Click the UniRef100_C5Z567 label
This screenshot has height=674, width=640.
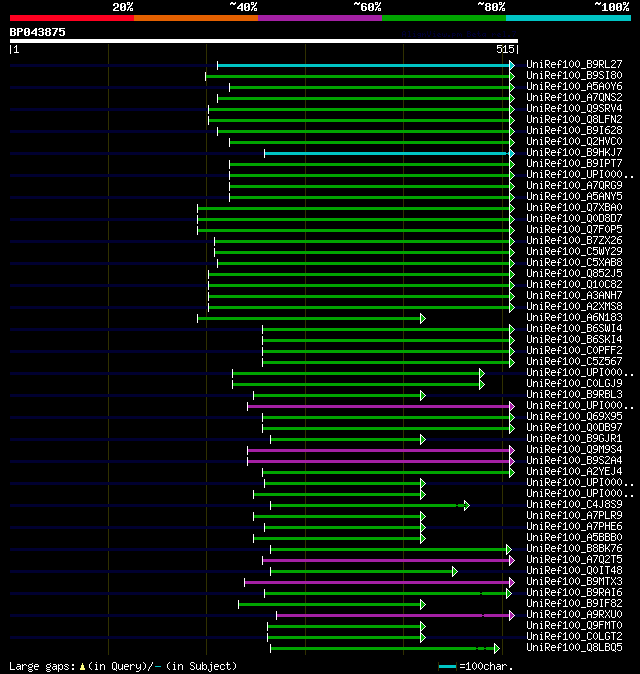tap(574, 362)
